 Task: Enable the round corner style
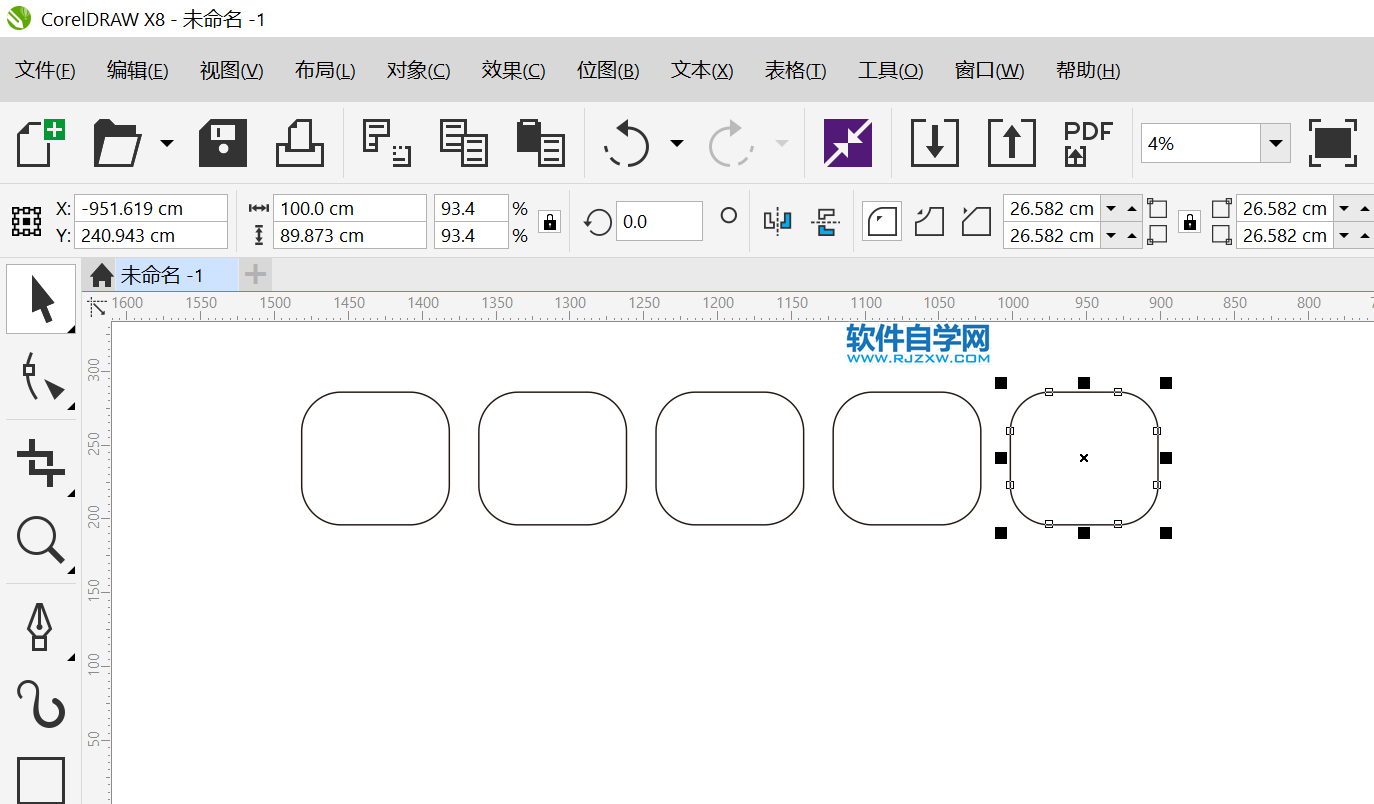tap(881, 221)
